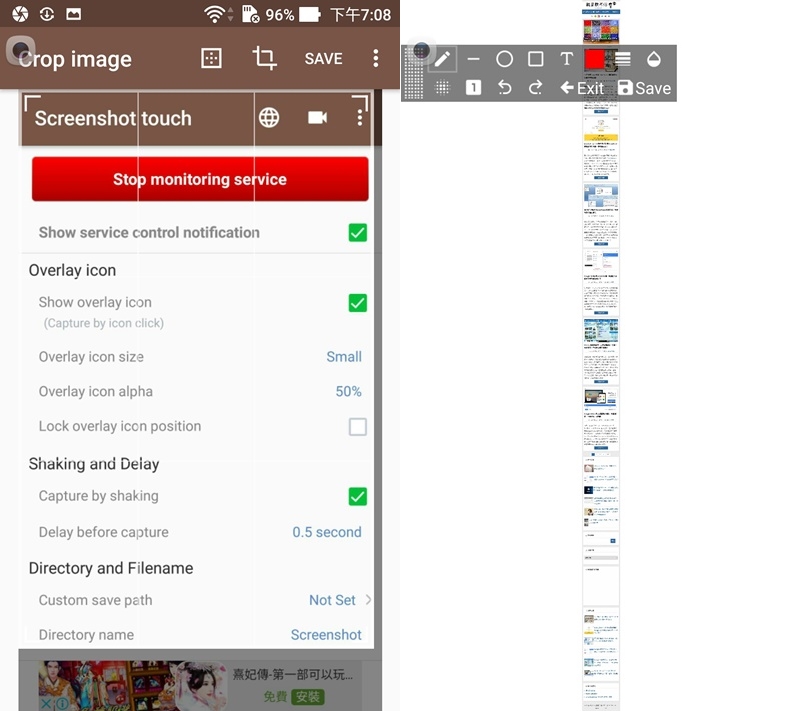This screenshot has width=801, height=711.
Task: Change Overlay icon size from Small
Action: tap(344, 357)
